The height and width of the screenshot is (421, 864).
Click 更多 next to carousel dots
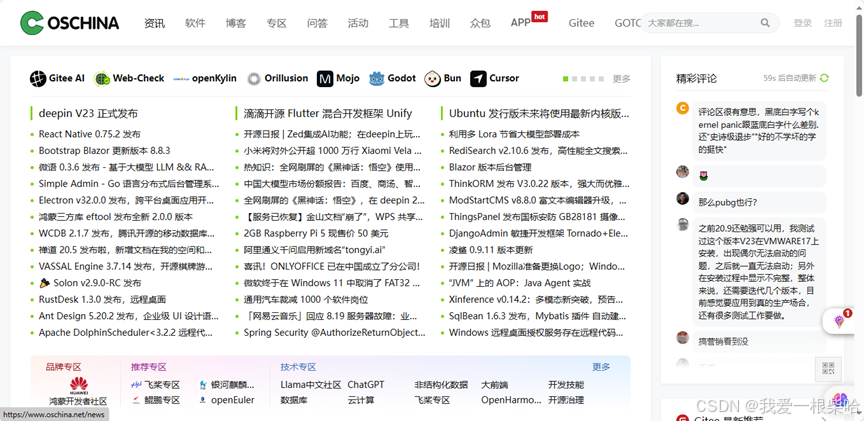pyautogui.click(x=622, y=79)
